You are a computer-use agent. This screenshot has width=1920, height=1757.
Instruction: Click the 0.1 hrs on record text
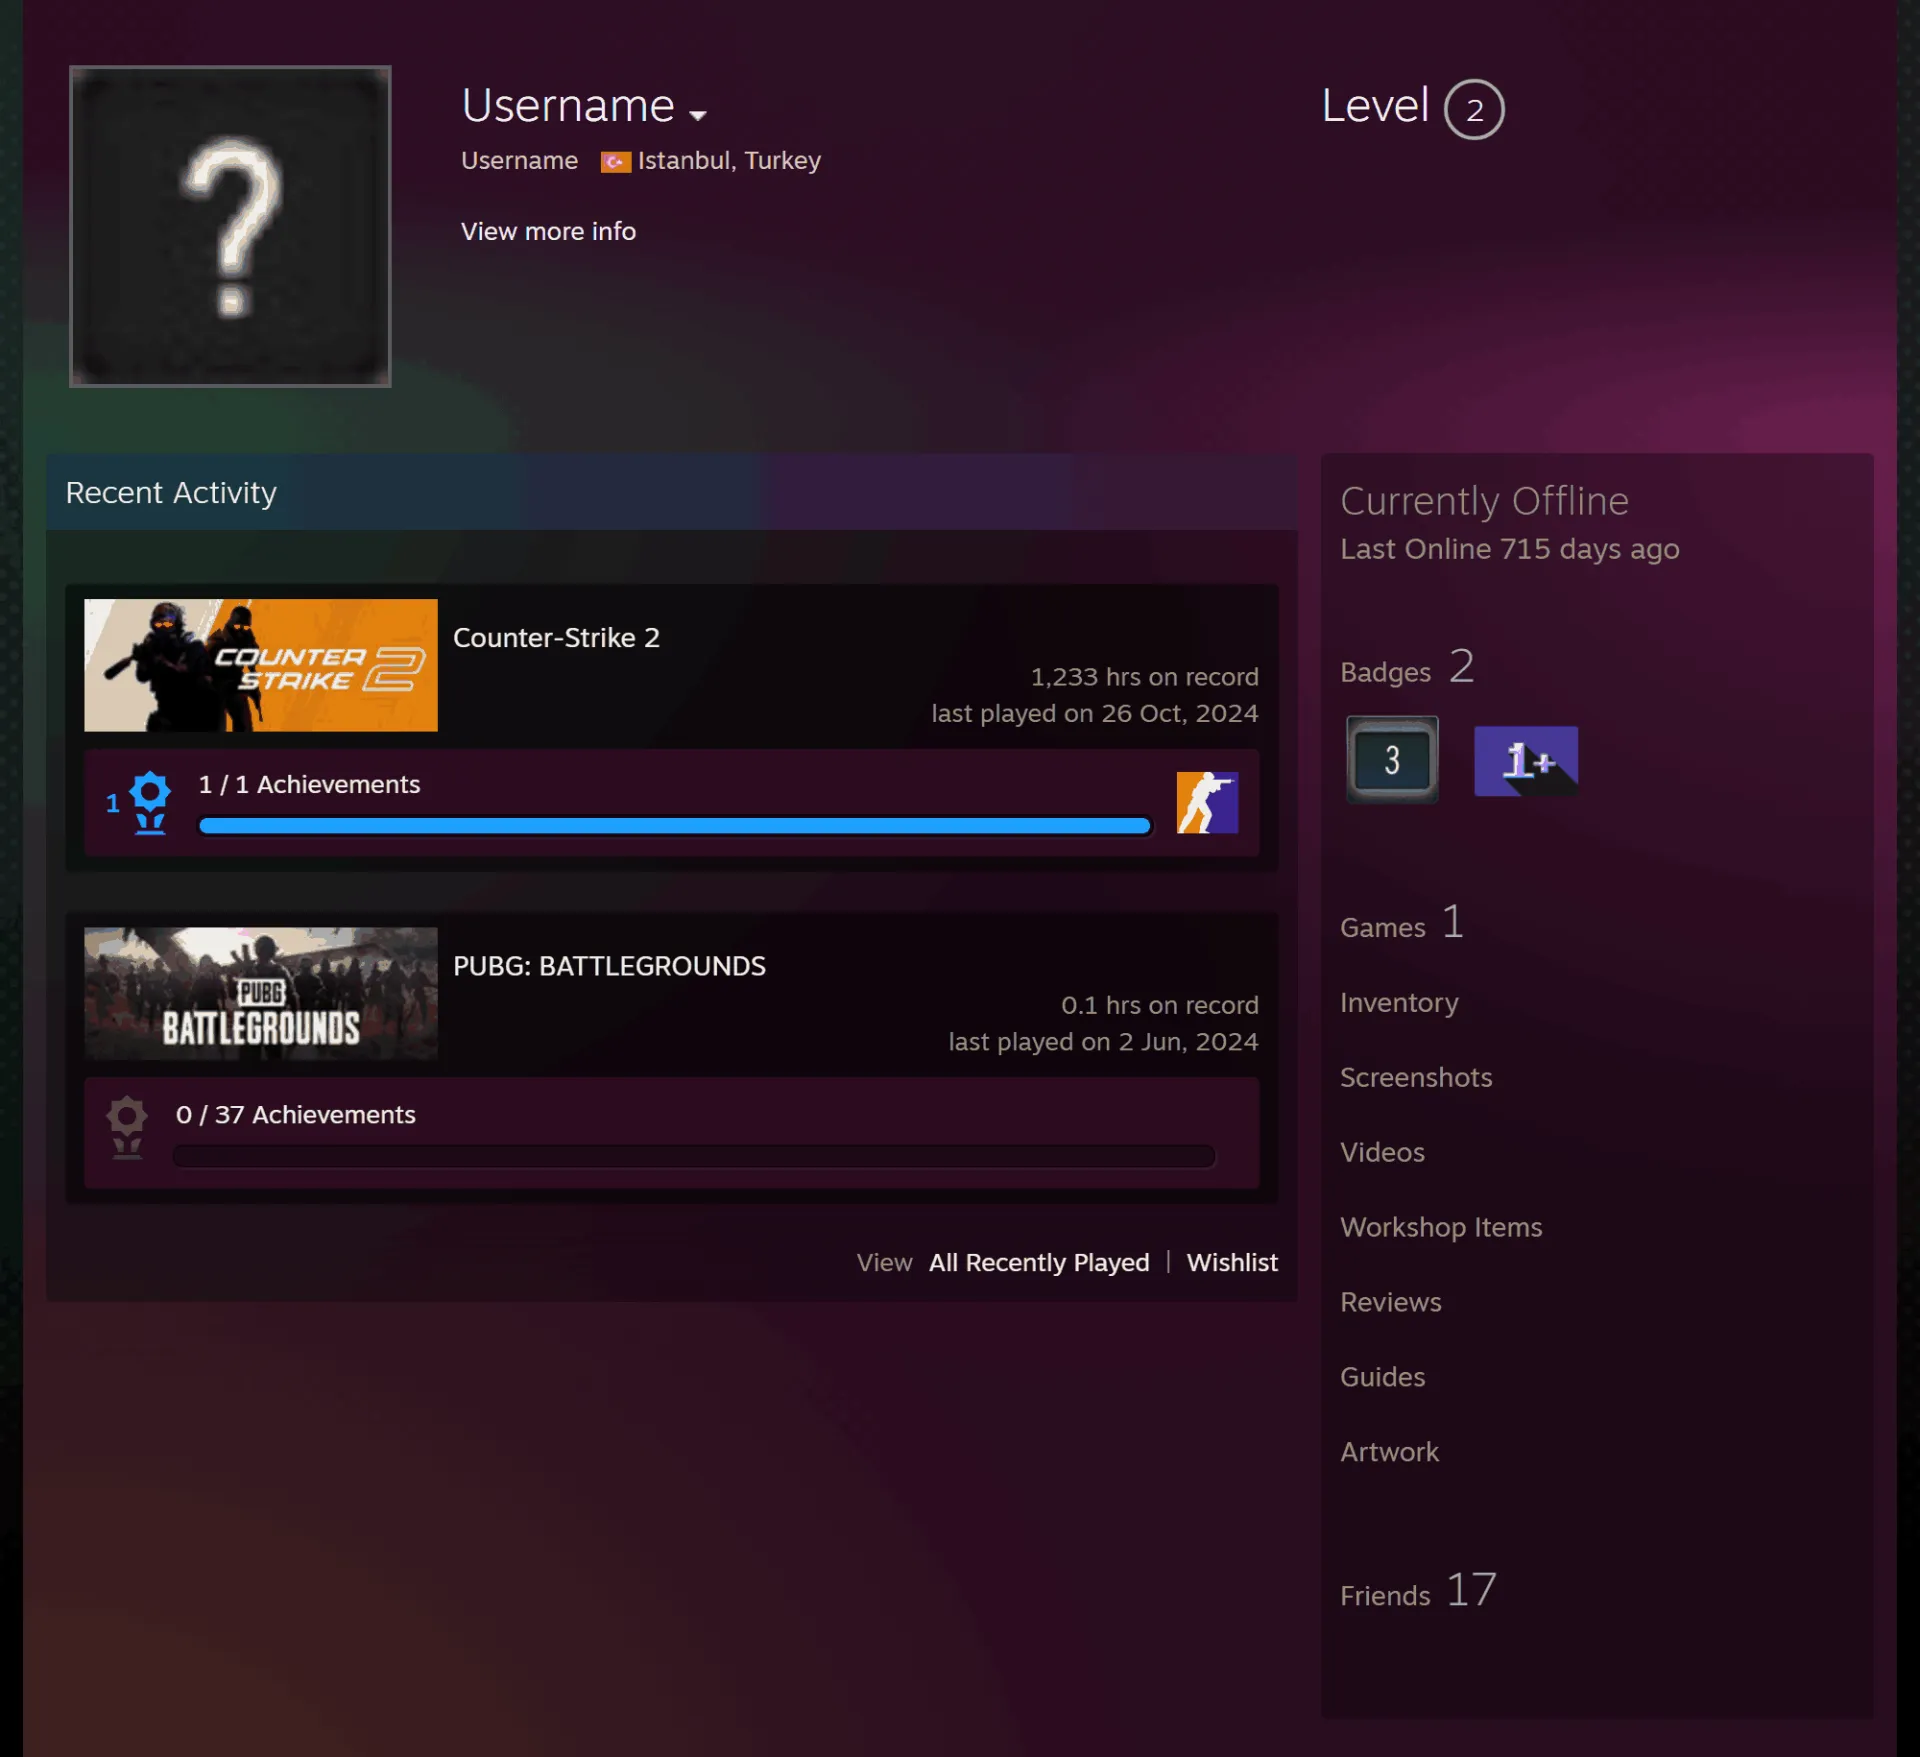pos(1159,1005)
